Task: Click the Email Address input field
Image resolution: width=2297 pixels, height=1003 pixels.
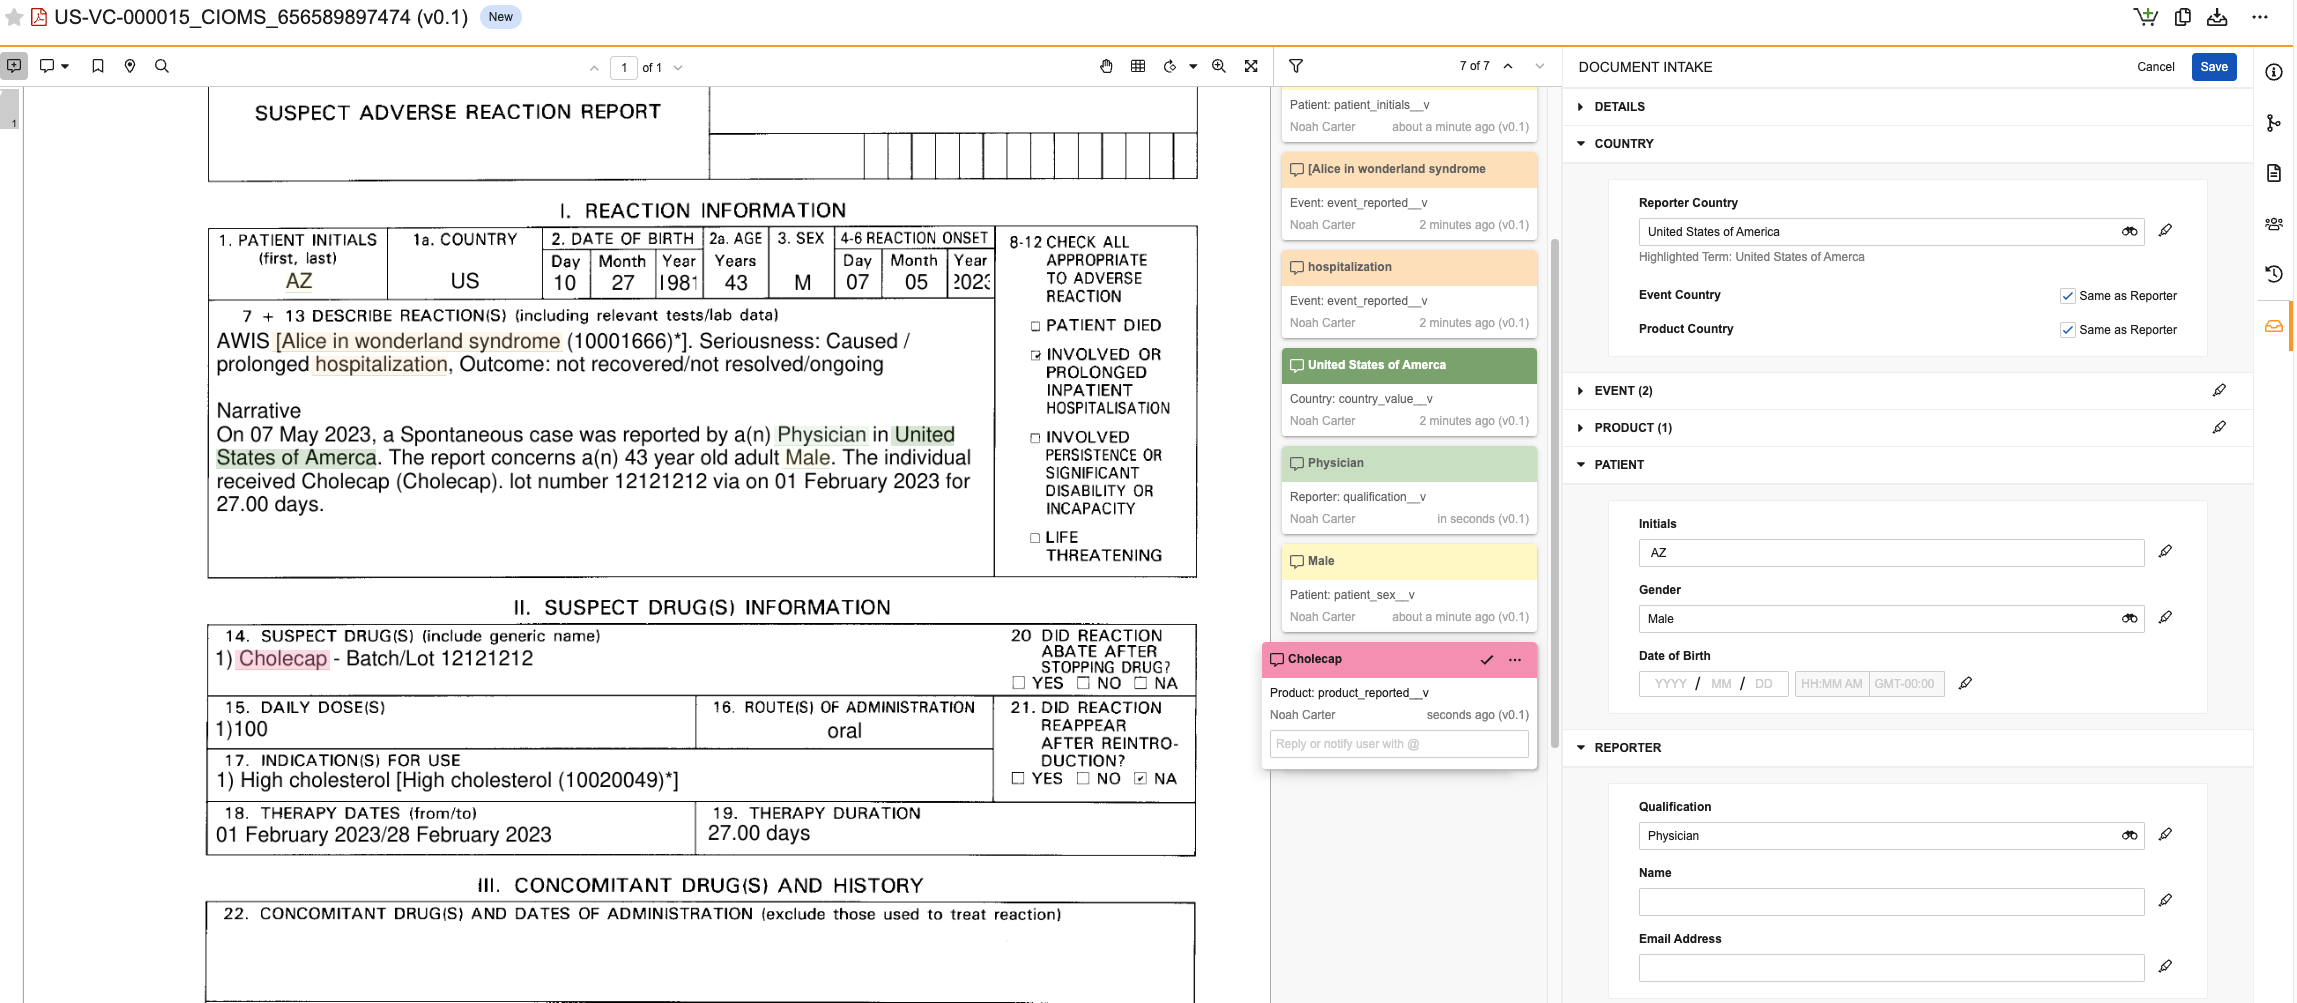Action: pos(1891,968)
